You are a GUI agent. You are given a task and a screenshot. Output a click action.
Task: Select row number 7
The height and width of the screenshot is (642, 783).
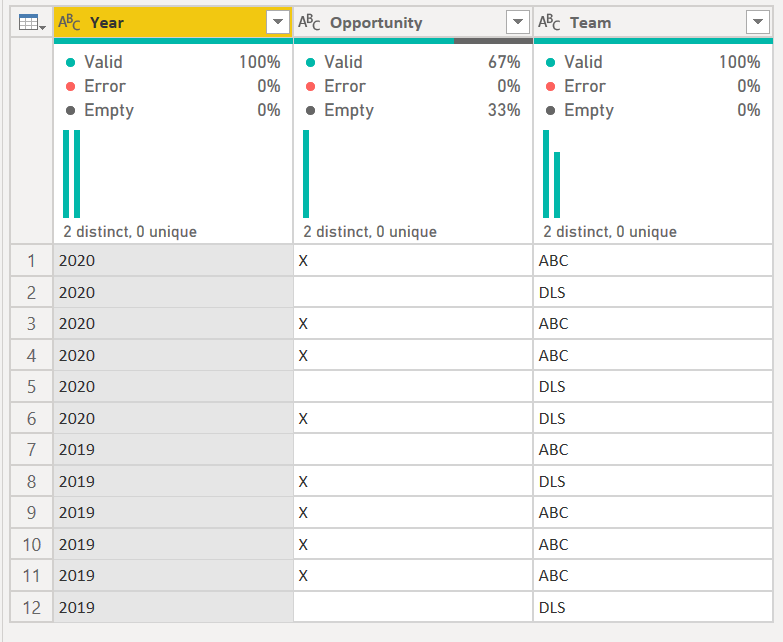tap(31, 449)
